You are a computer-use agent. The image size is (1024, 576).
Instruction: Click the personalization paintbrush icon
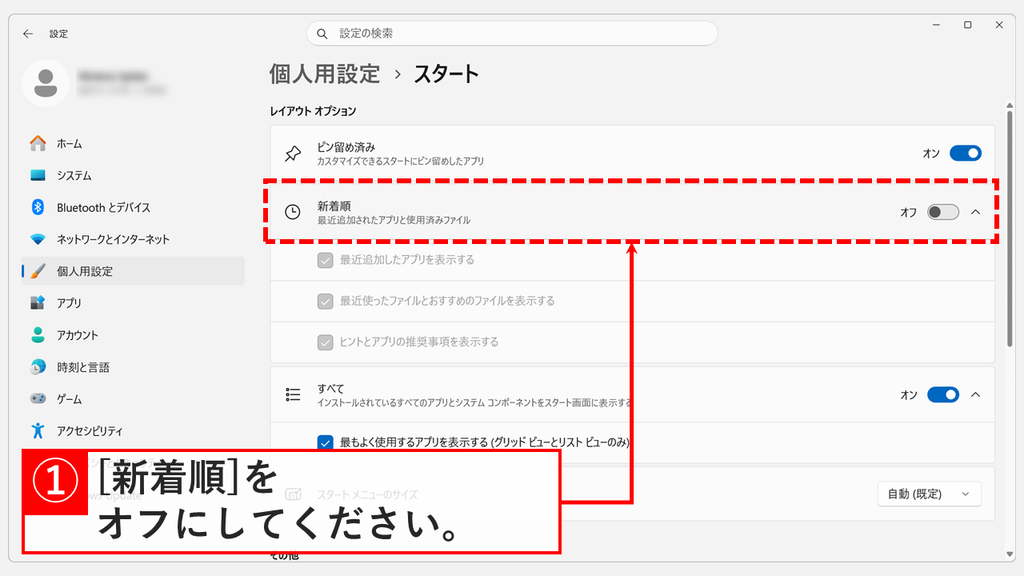(38, 271)
